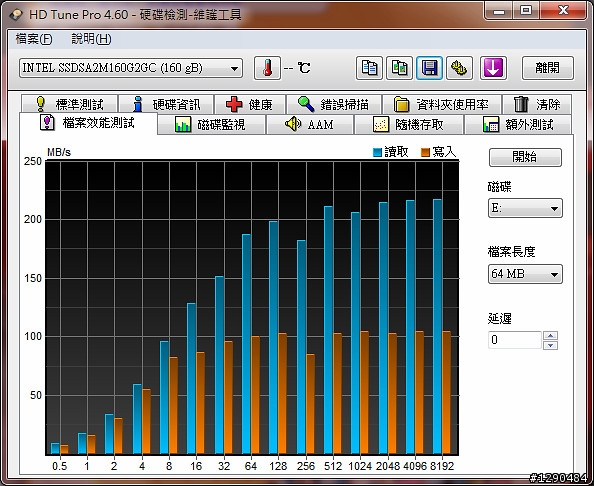Switch to the AAM tab

pos(310,124)
